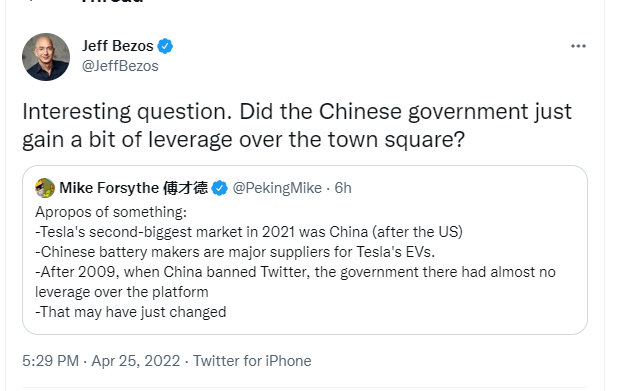The image size is (619, 391).
Task: Click the 'That may have just changed' line
Action: 130,312
